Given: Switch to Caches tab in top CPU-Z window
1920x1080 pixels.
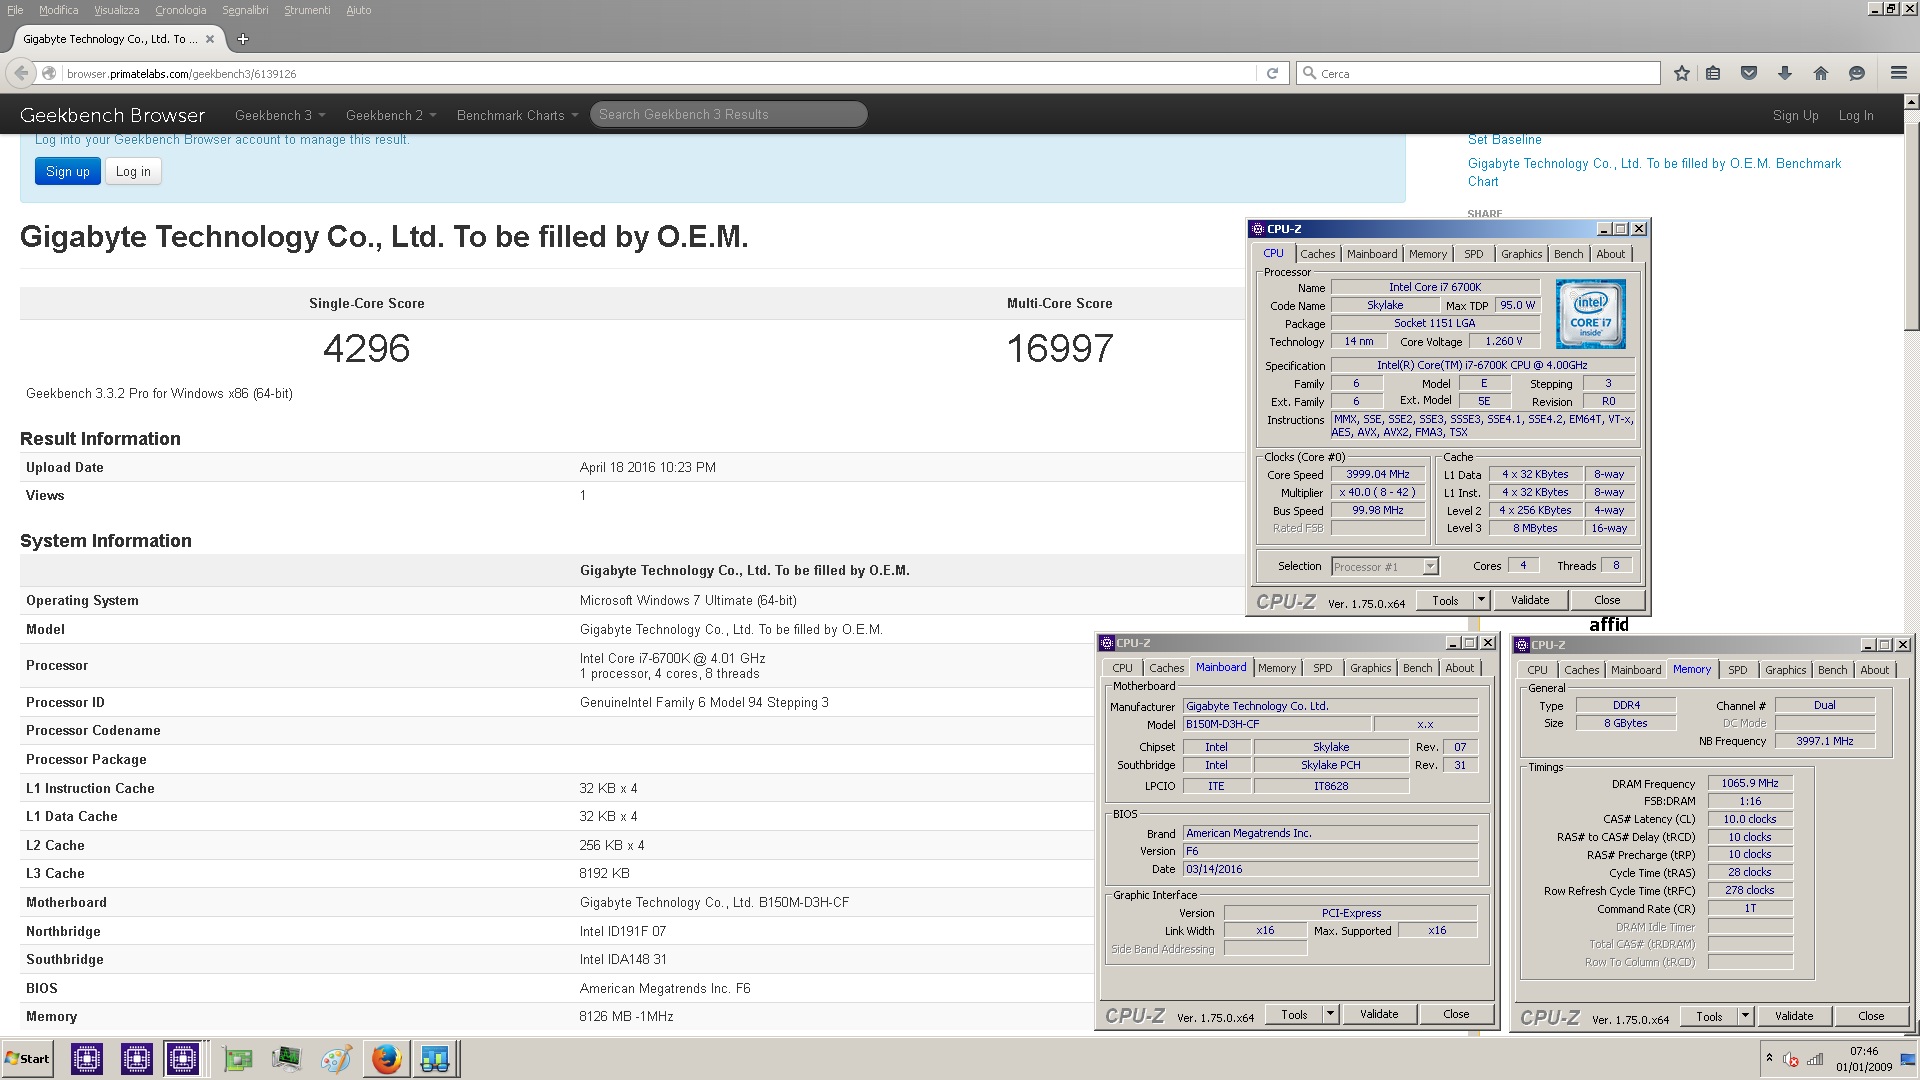Looking at the screenshot, I should coord(1317,254).
